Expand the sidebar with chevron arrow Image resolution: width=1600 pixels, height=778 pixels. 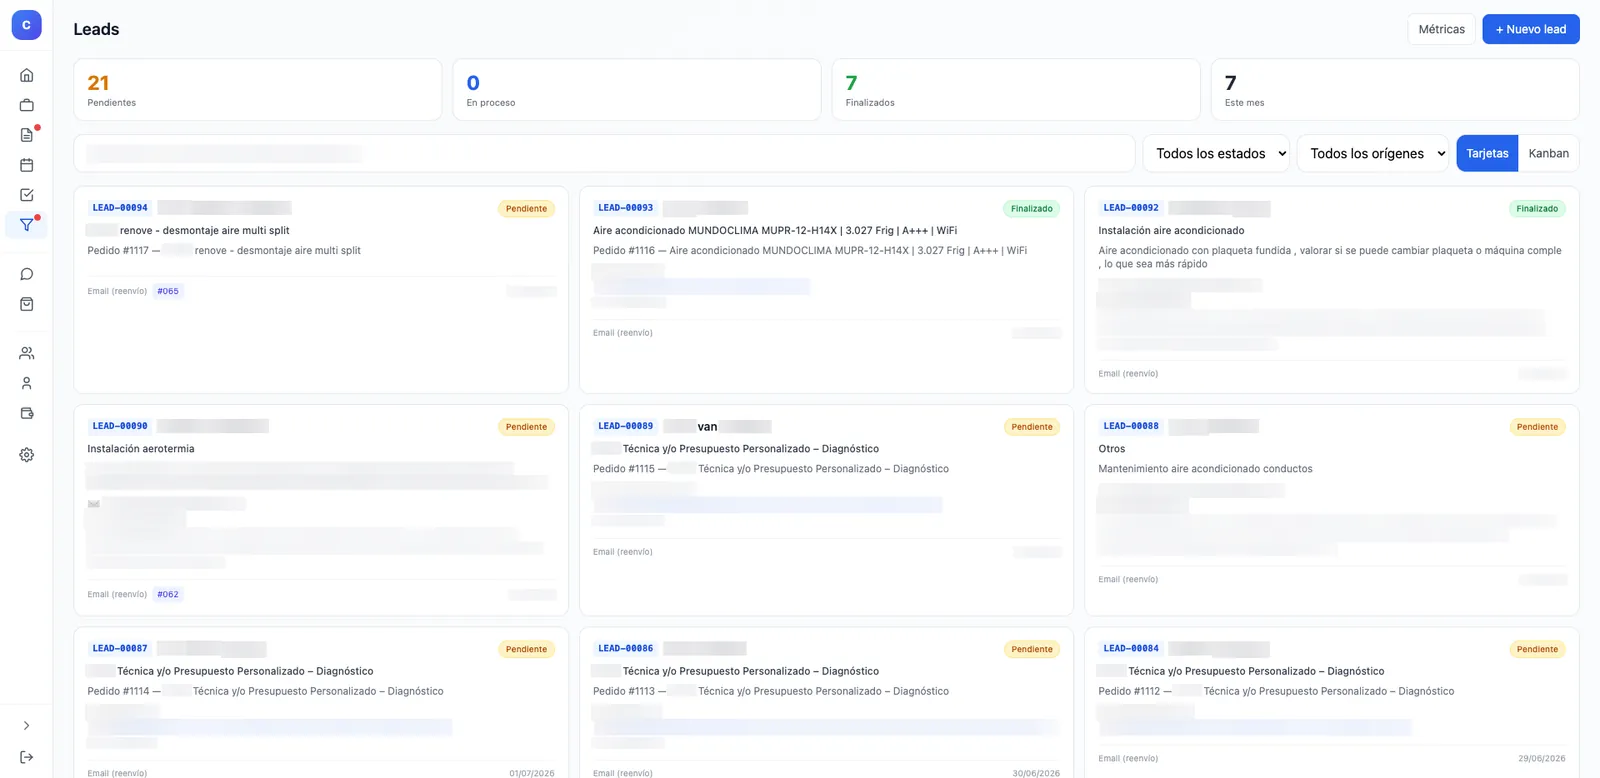[x=27, y=726]
